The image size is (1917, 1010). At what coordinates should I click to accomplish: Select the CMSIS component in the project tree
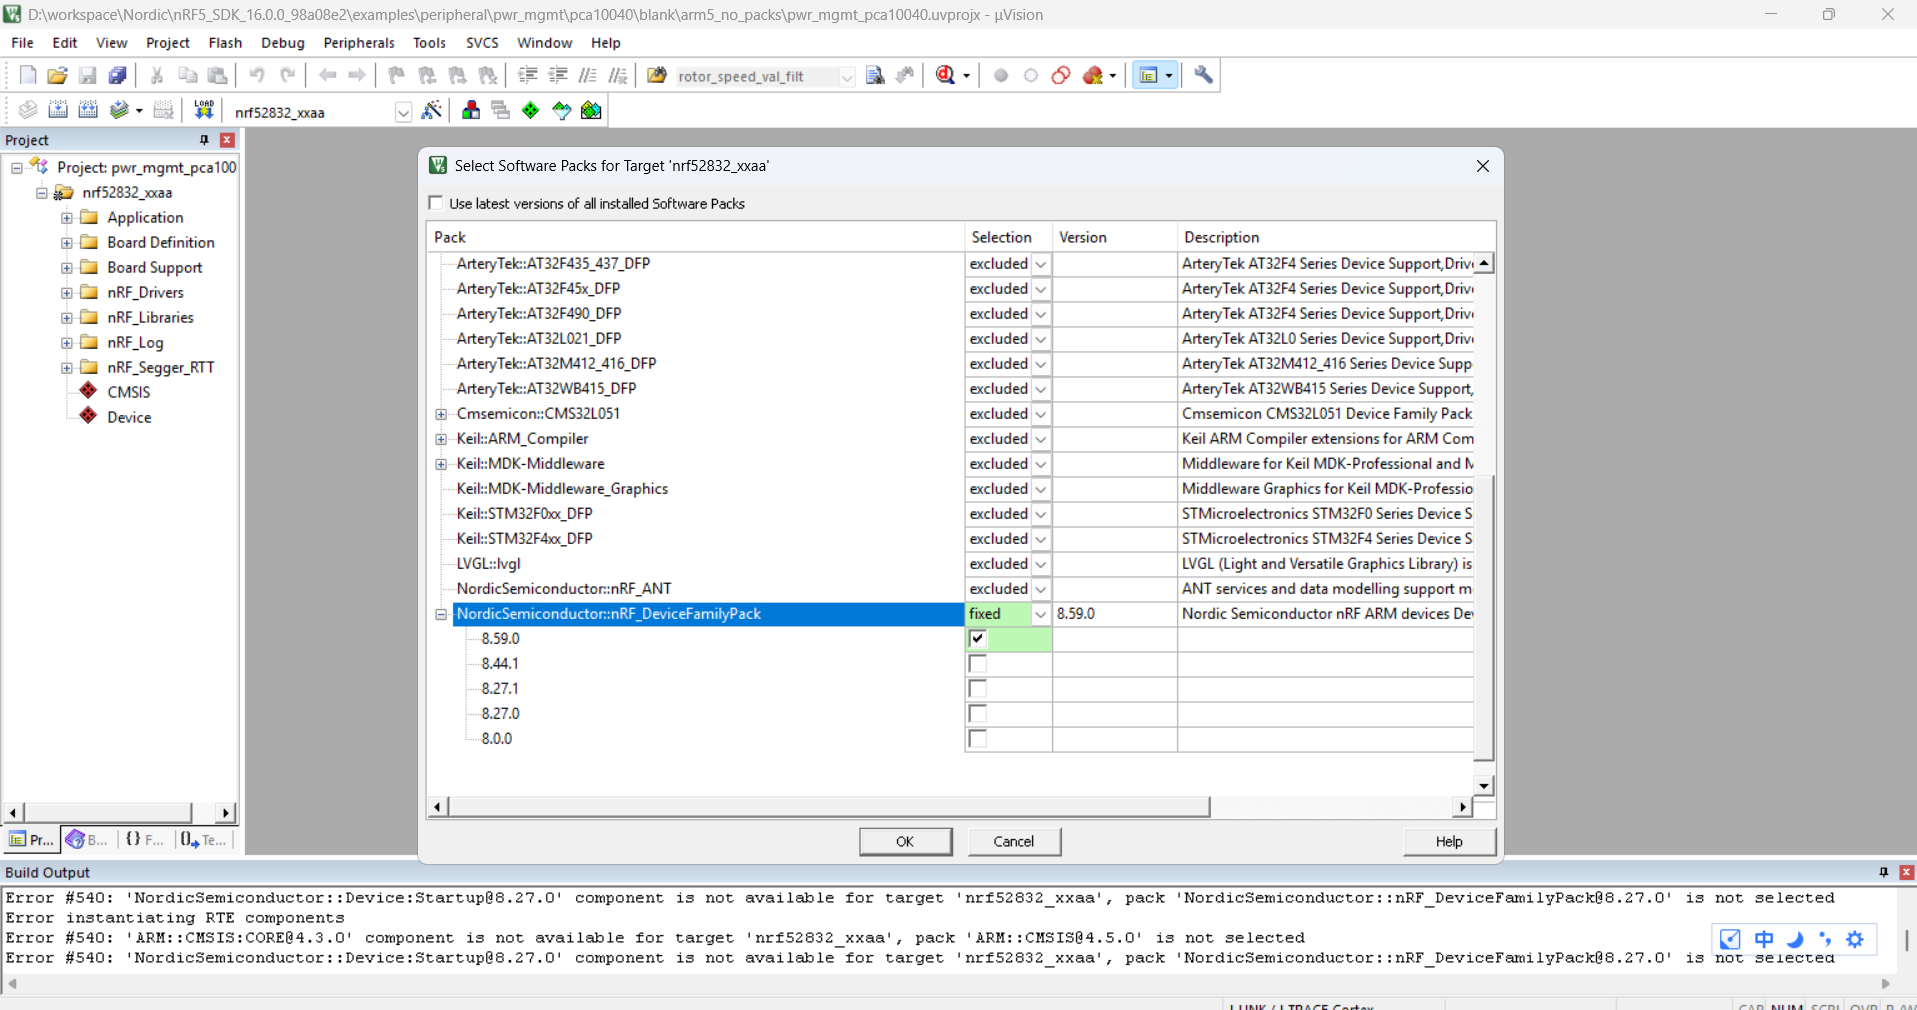[x=128, y=392]
